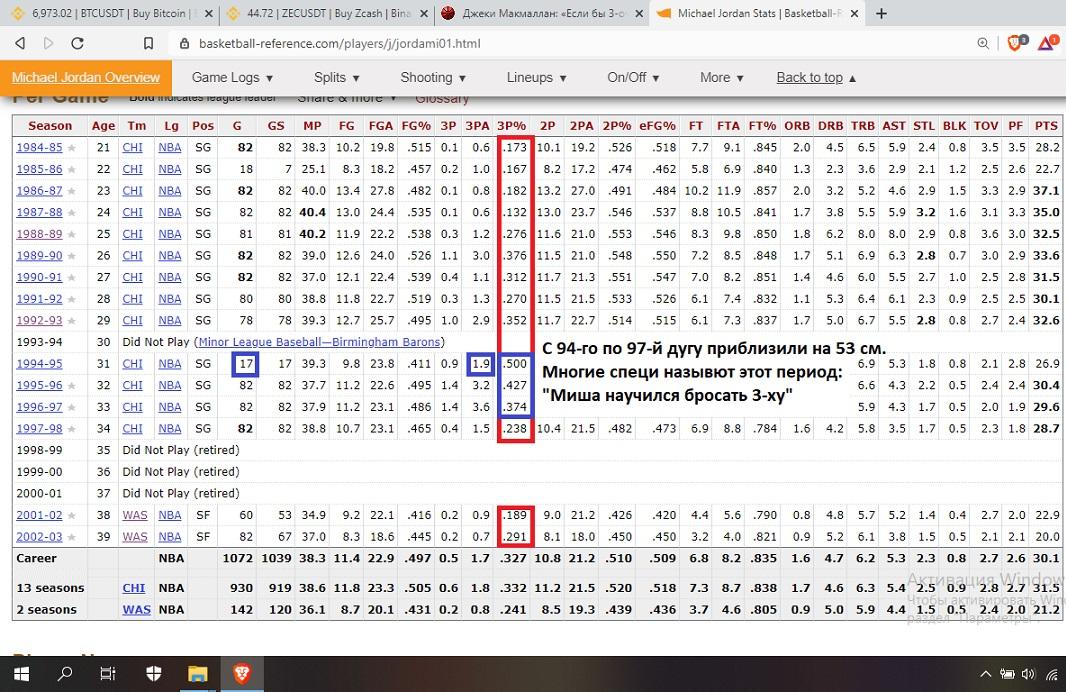Switch to the Джеки Макмаллан tab

(x=542, y=14)
